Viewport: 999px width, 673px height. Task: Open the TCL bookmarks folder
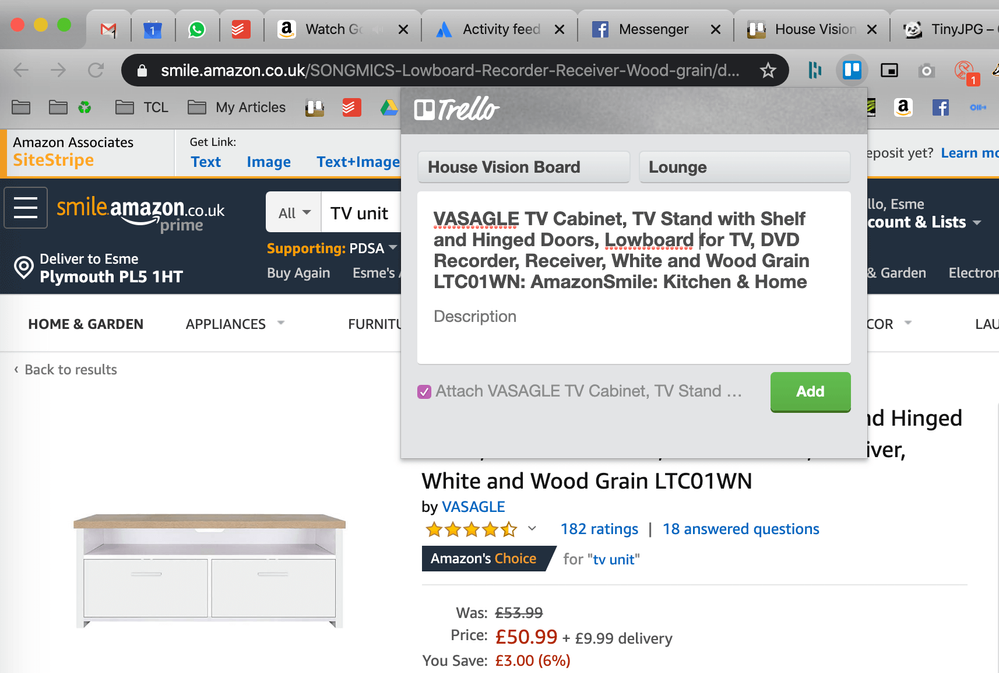pos(141,107)
